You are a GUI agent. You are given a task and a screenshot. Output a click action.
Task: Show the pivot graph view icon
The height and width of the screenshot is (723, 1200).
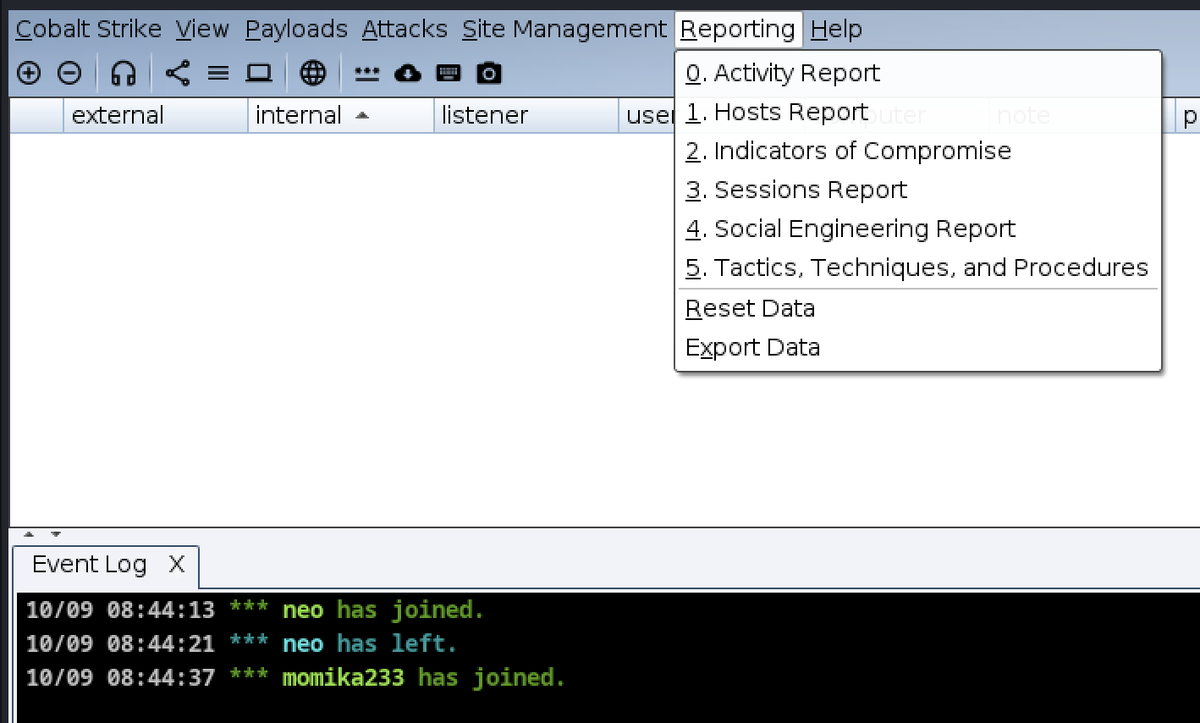[178, 73]
